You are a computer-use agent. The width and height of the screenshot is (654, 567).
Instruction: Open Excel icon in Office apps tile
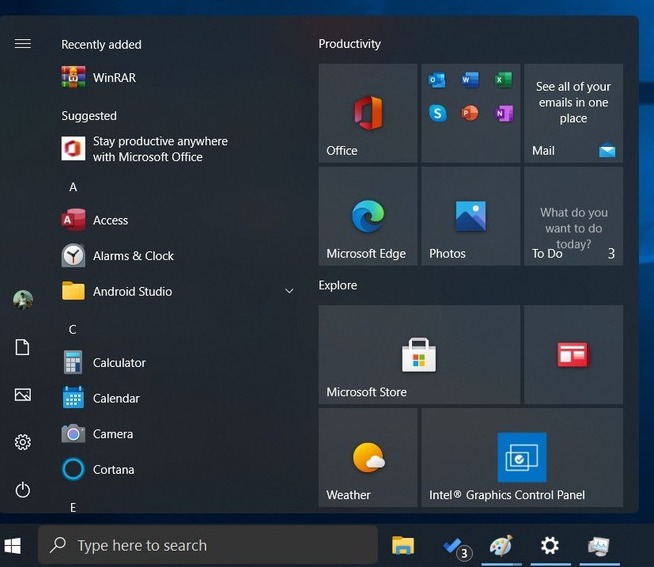(x=503, y=80)
